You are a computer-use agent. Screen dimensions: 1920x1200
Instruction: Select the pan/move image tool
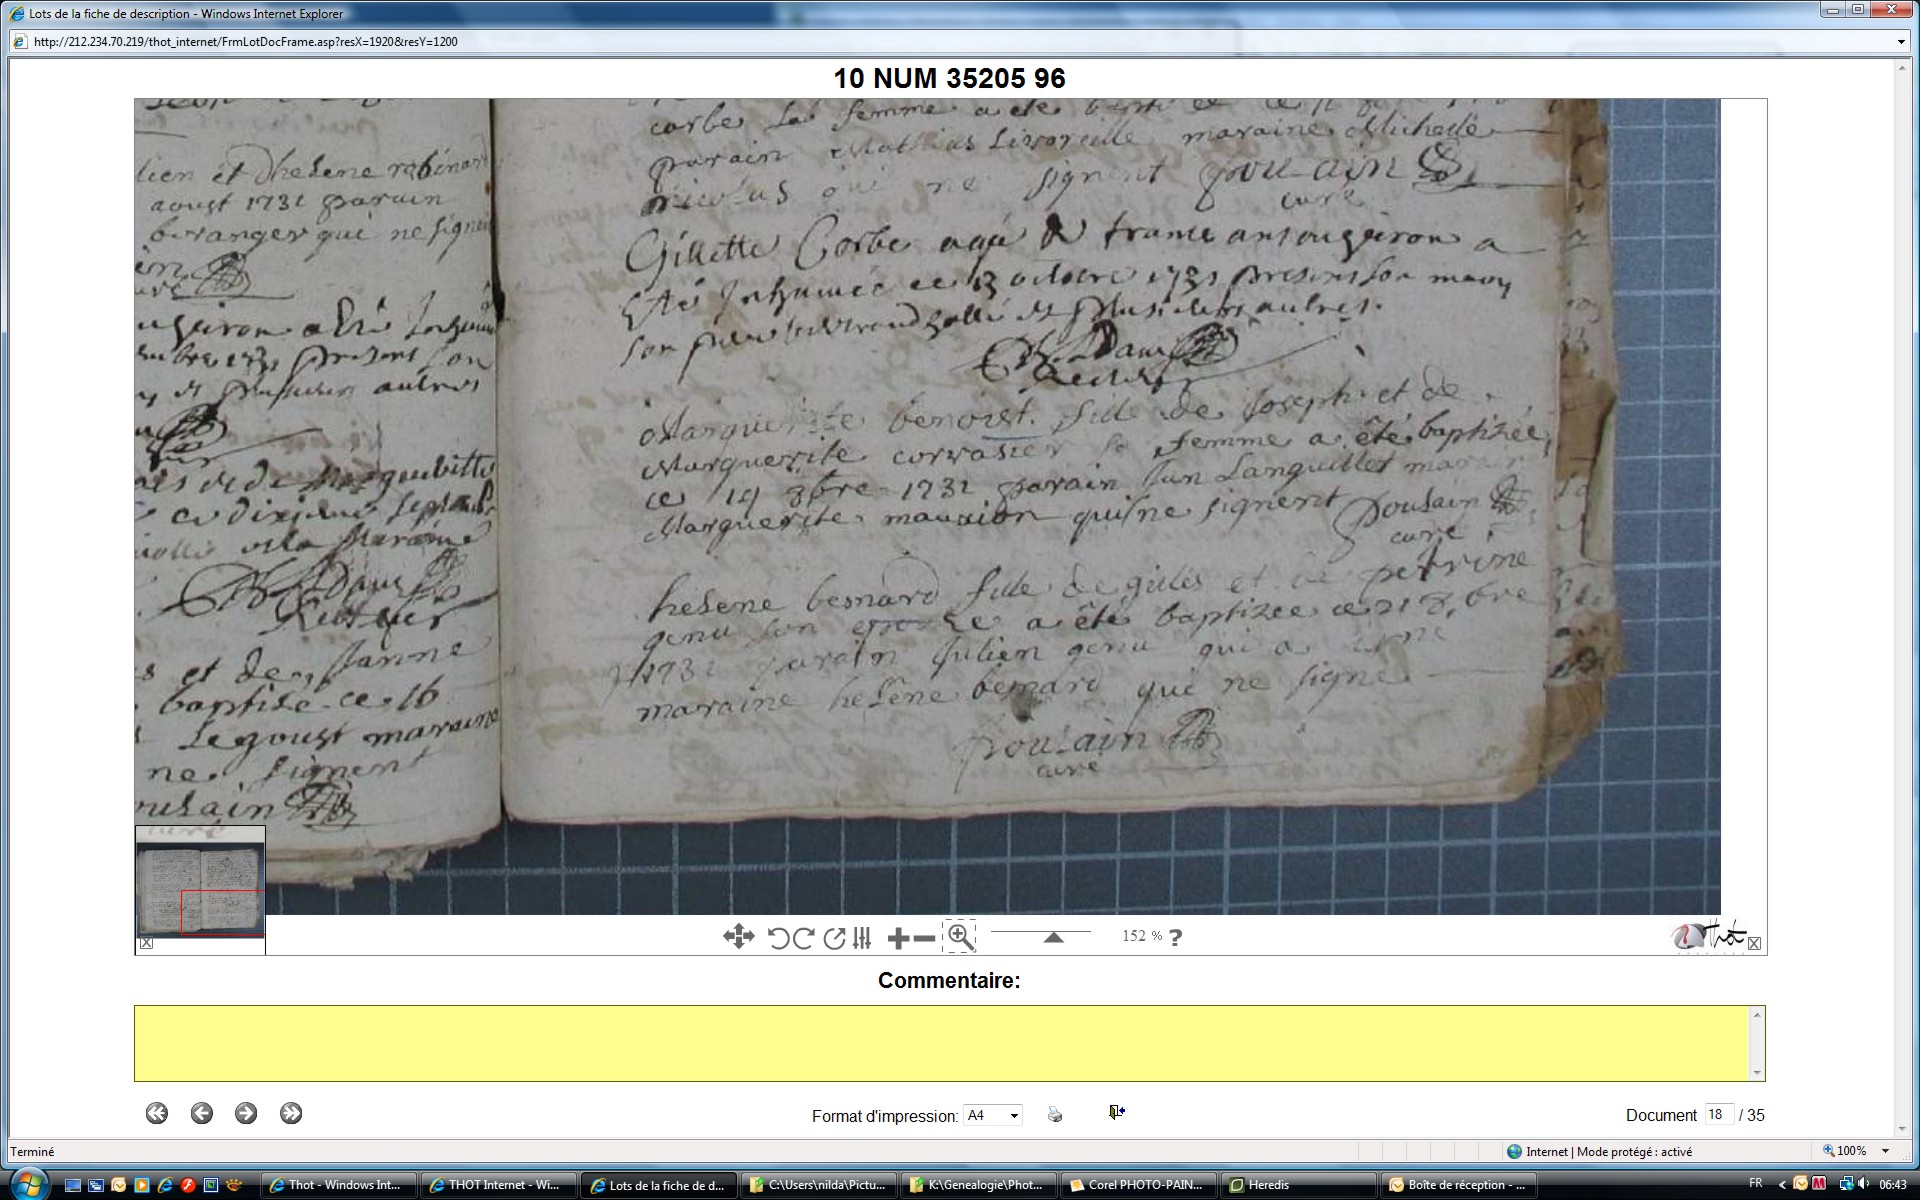click(x=738, y=937)
